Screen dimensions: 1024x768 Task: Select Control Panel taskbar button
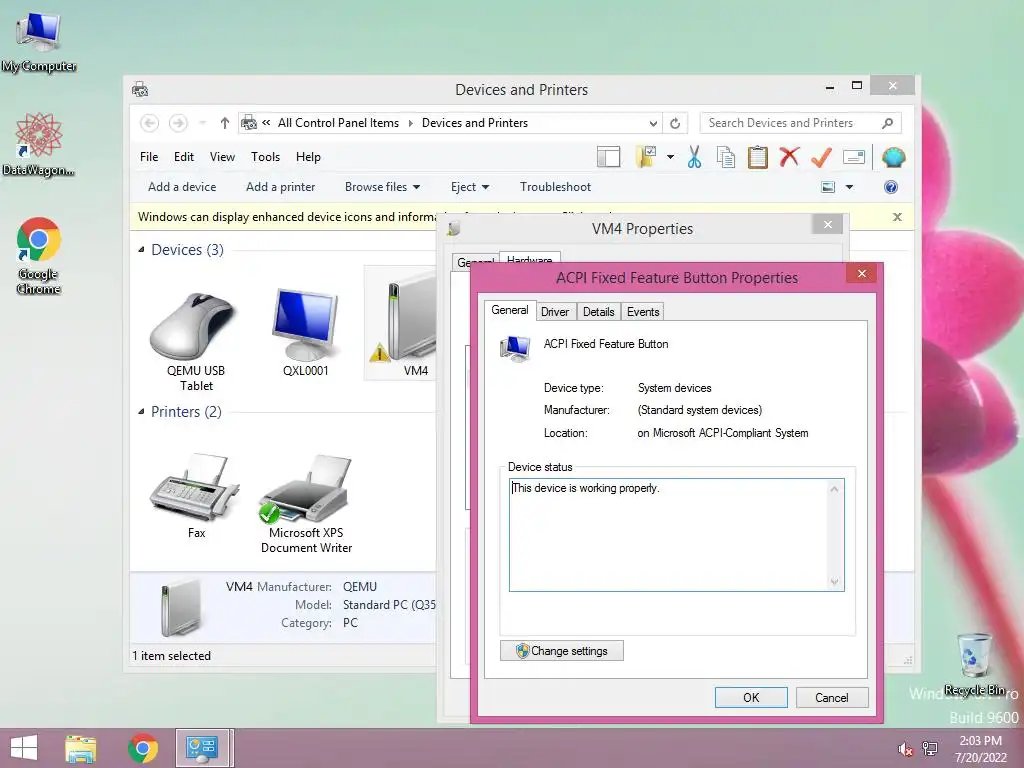[202, 748]
